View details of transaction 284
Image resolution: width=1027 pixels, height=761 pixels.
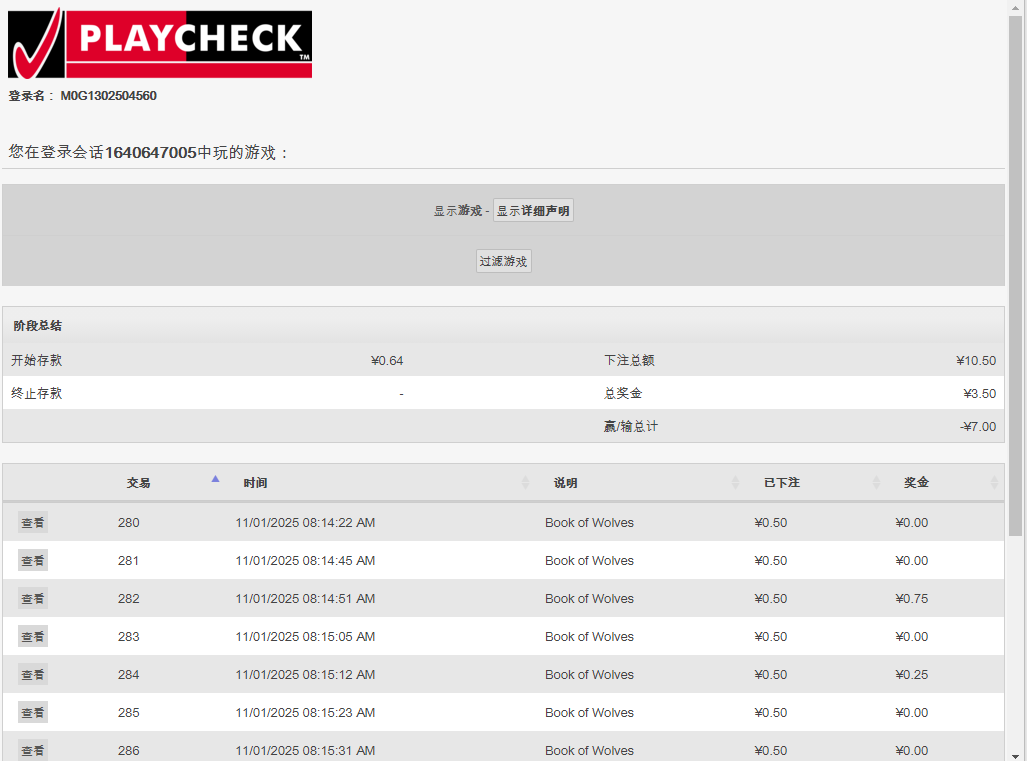pos(33,675)
